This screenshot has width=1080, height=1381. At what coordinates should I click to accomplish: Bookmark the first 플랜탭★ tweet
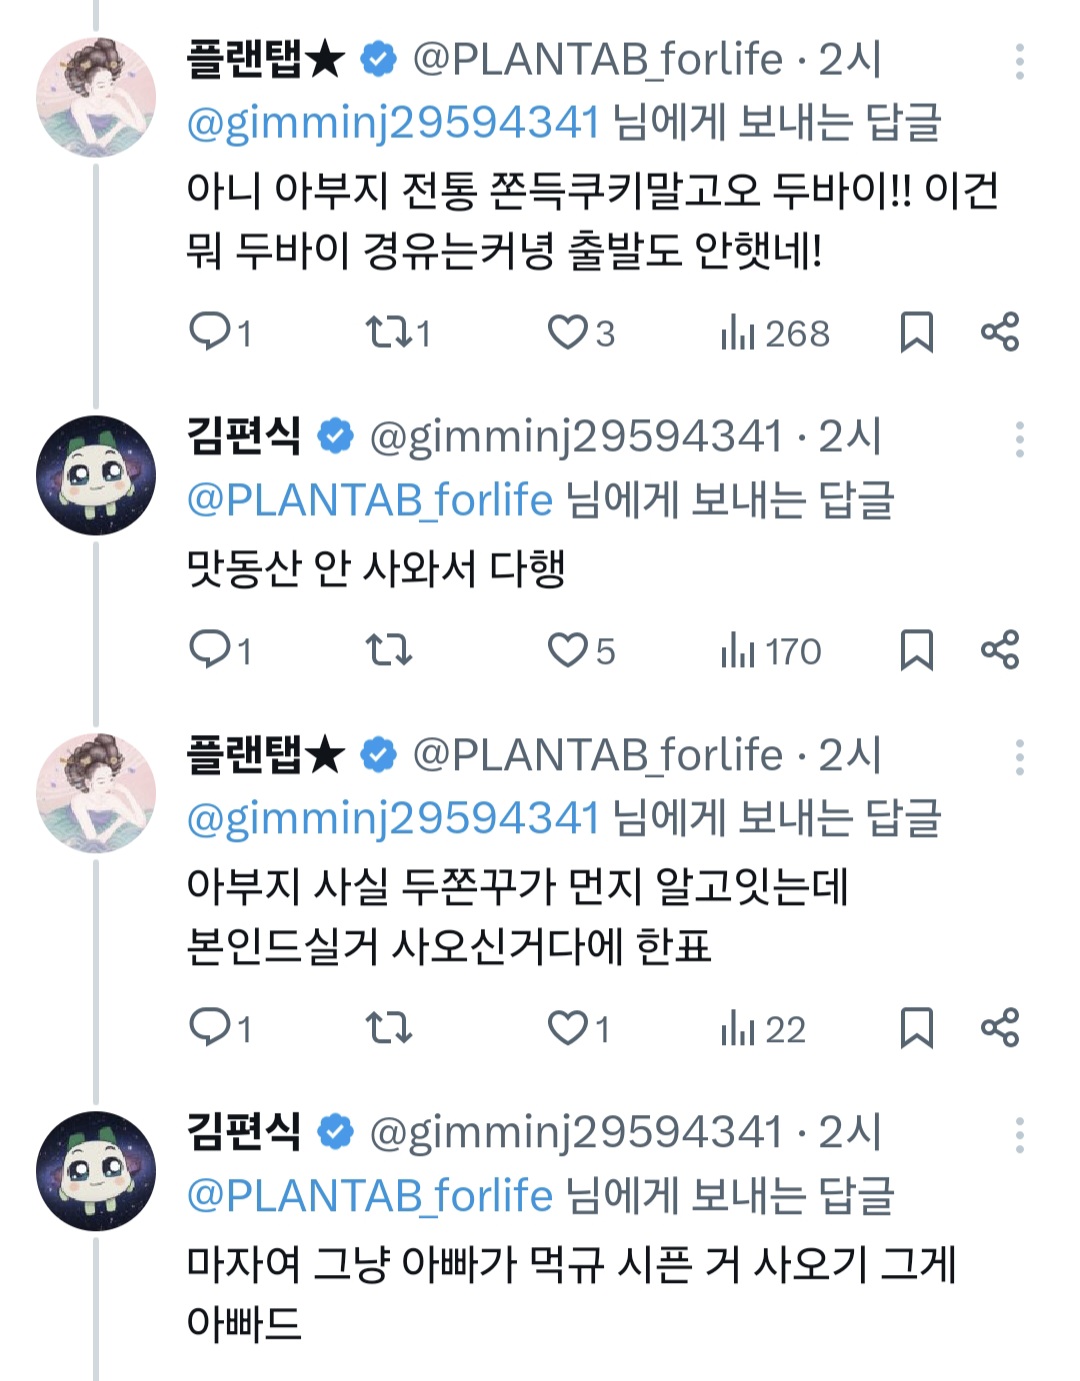point(916,332)
